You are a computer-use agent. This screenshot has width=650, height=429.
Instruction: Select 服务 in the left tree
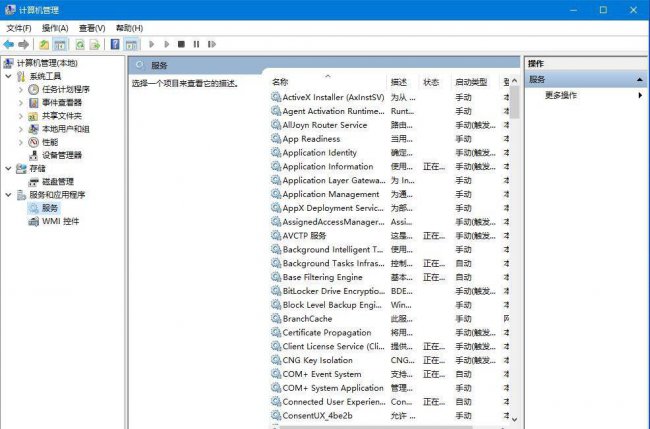(x=50, y=208)
